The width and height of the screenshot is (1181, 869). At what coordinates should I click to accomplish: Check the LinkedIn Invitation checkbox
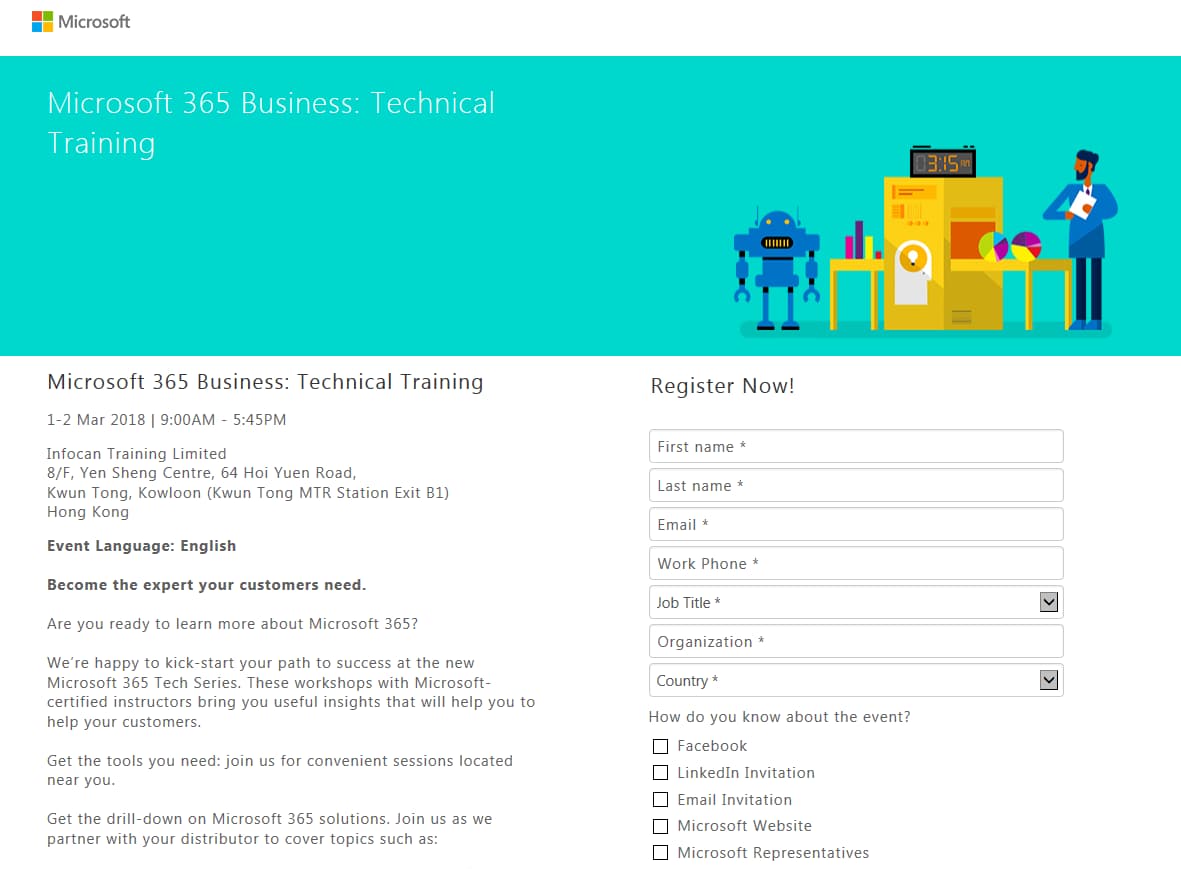pyautogui.click(x=661, y=773)
